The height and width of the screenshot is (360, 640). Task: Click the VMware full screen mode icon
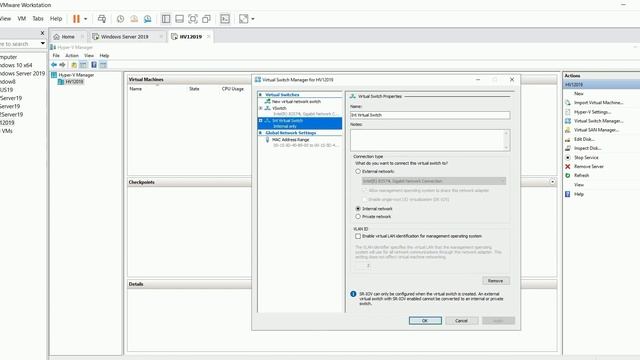[193, 19]
